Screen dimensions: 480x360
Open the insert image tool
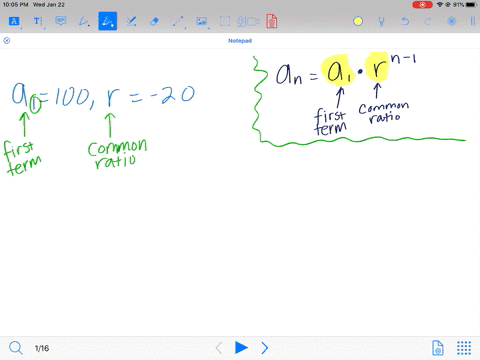(x=202, y=21)
